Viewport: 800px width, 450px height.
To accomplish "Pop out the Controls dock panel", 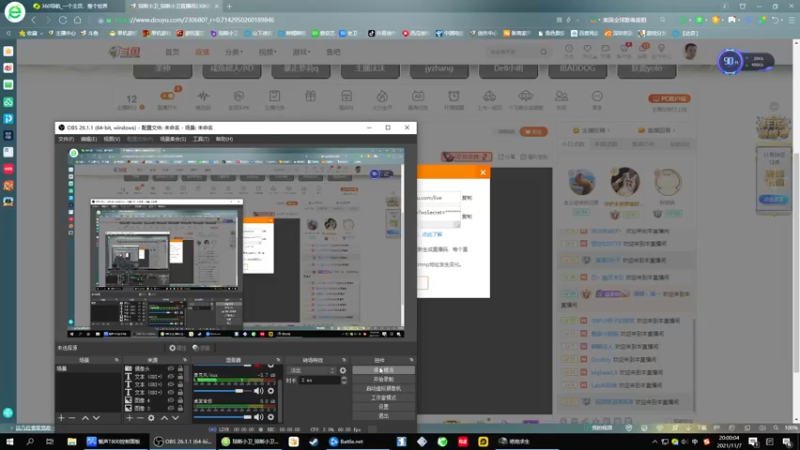I will (x=411, y=360).
